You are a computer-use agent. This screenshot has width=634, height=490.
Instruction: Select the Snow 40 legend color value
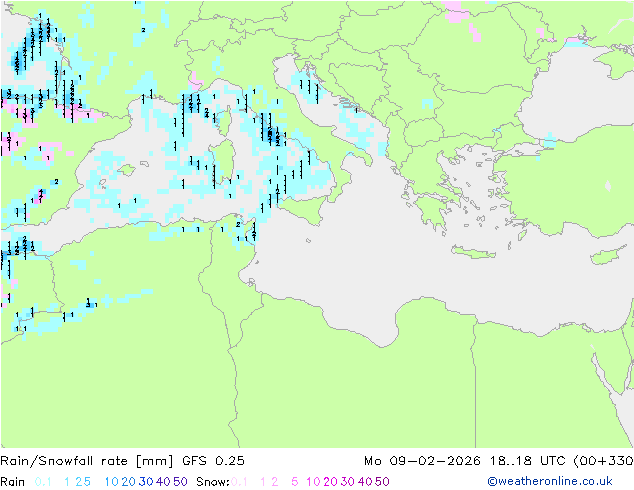click(x=365, y=482)
